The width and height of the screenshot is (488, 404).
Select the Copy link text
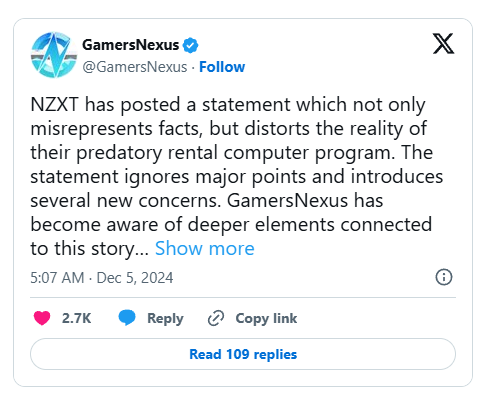pyautogui.click(x=266, y=319)
